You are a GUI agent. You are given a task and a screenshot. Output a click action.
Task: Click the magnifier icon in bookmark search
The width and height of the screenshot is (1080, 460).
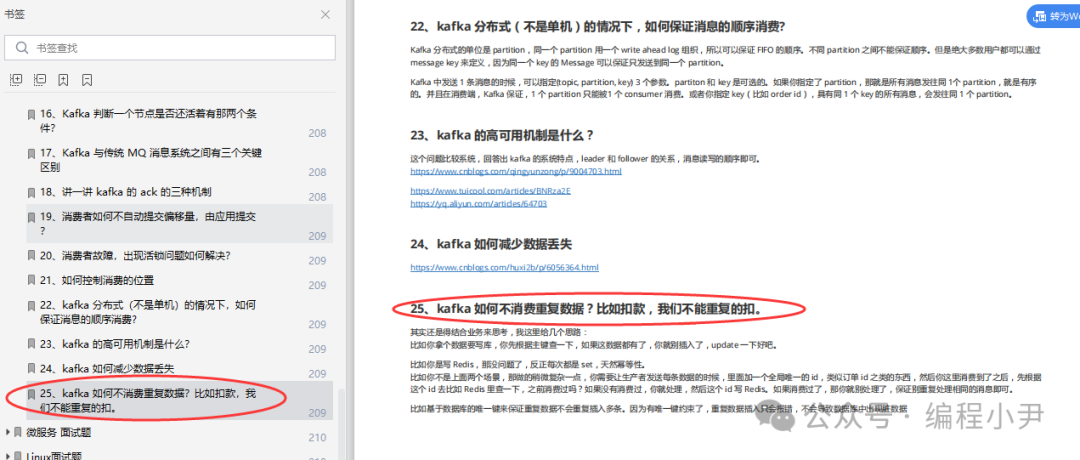23,48
